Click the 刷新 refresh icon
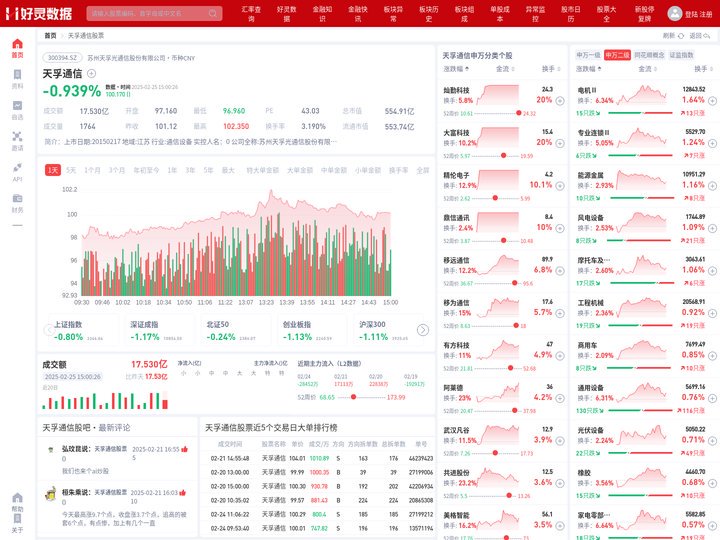720x540 pixels. coord(681,36)
